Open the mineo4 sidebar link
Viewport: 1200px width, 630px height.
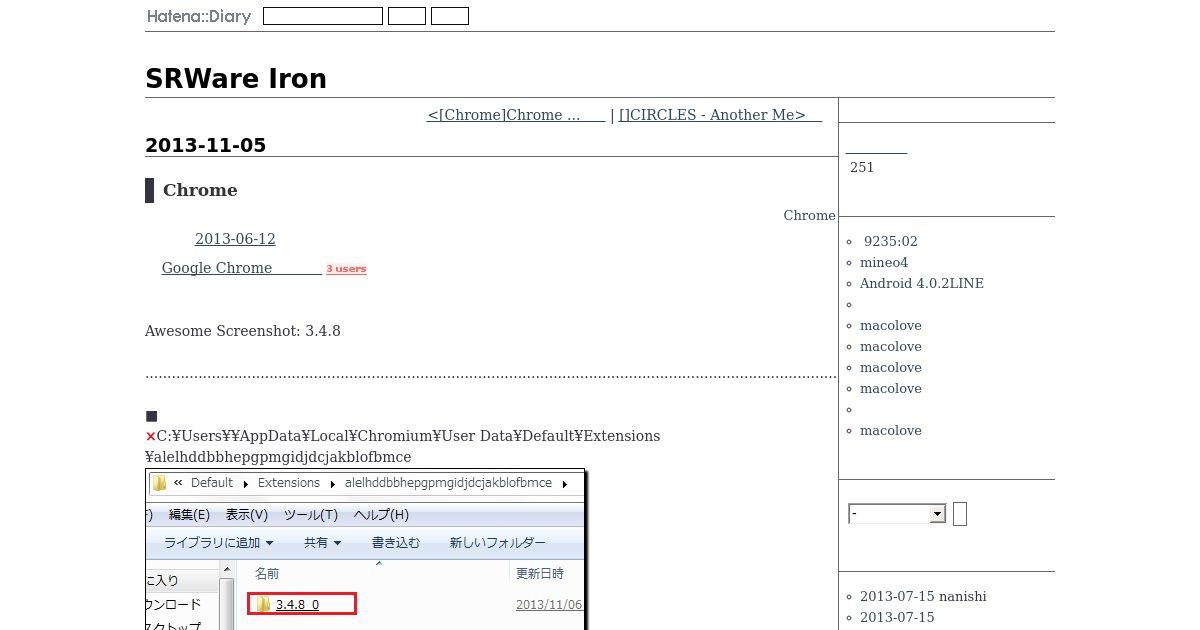(884, 263)
